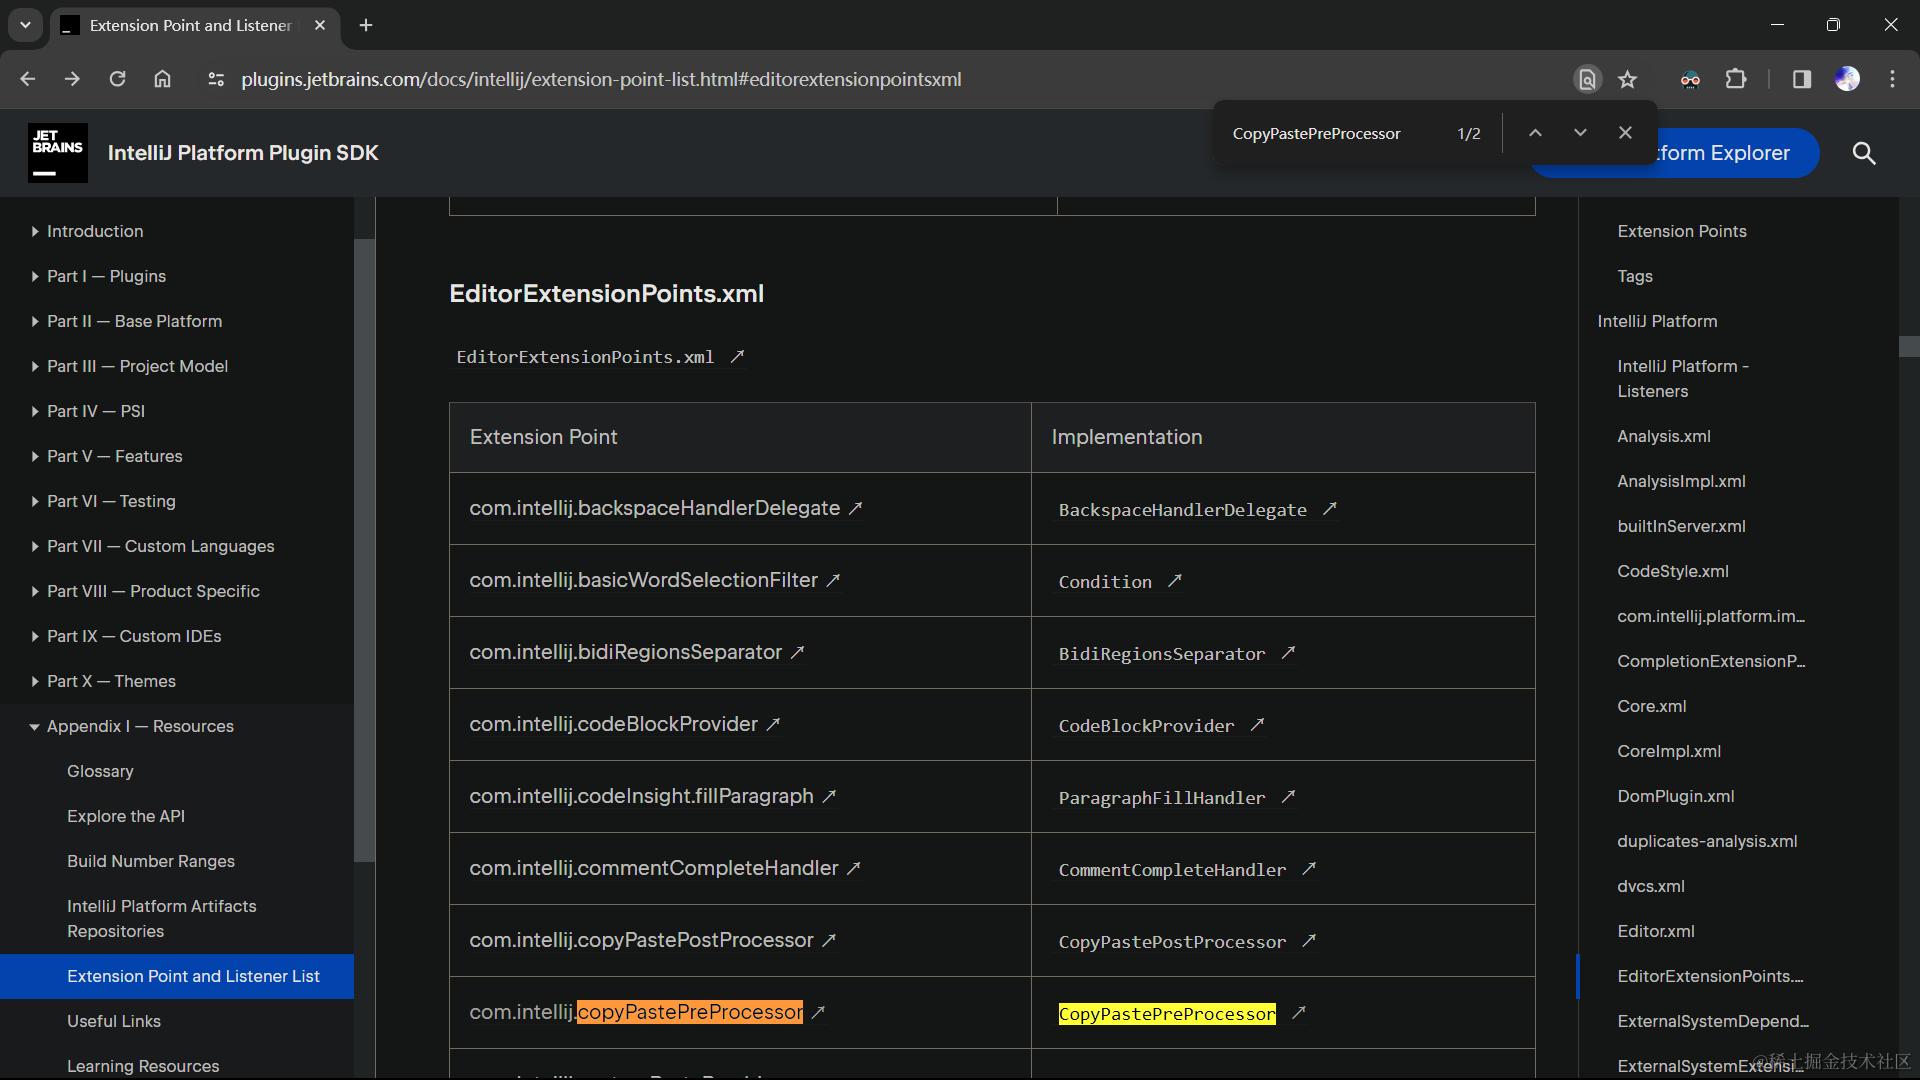
Task: Expand Part VII — Custom Languages
Action: pos(35,546)
